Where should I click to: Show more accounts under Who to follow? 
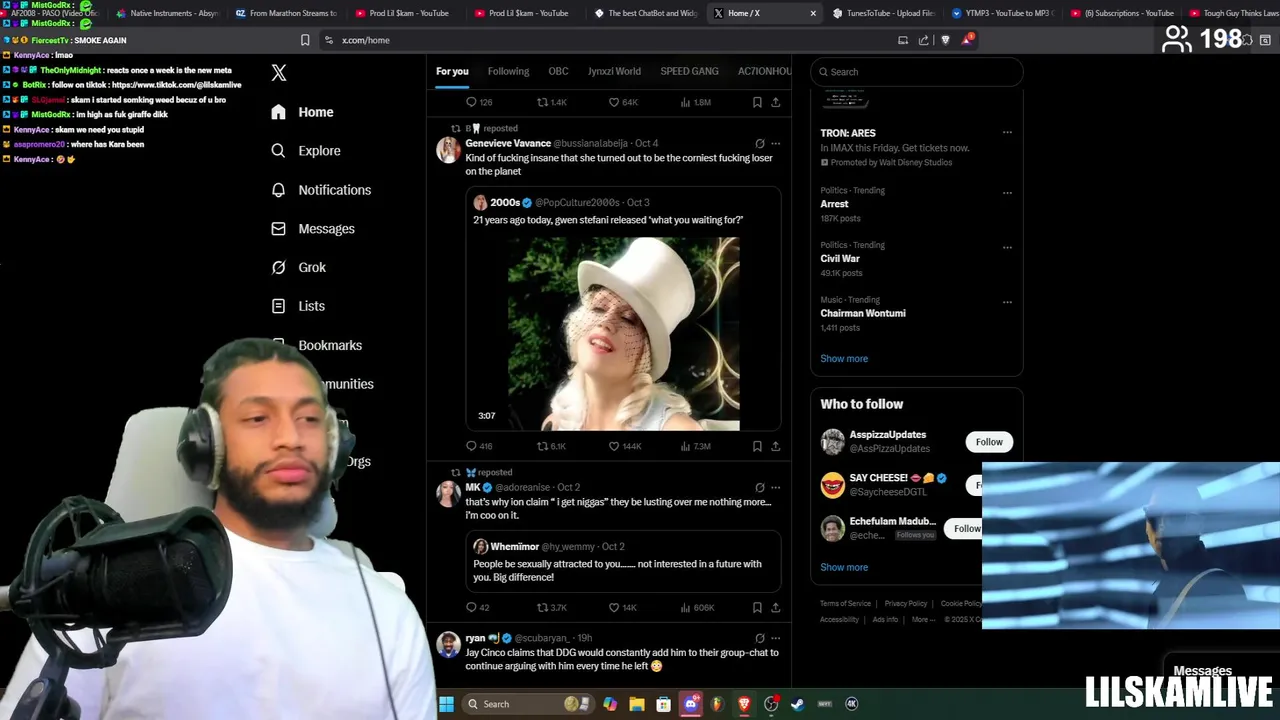click(844, 567)
